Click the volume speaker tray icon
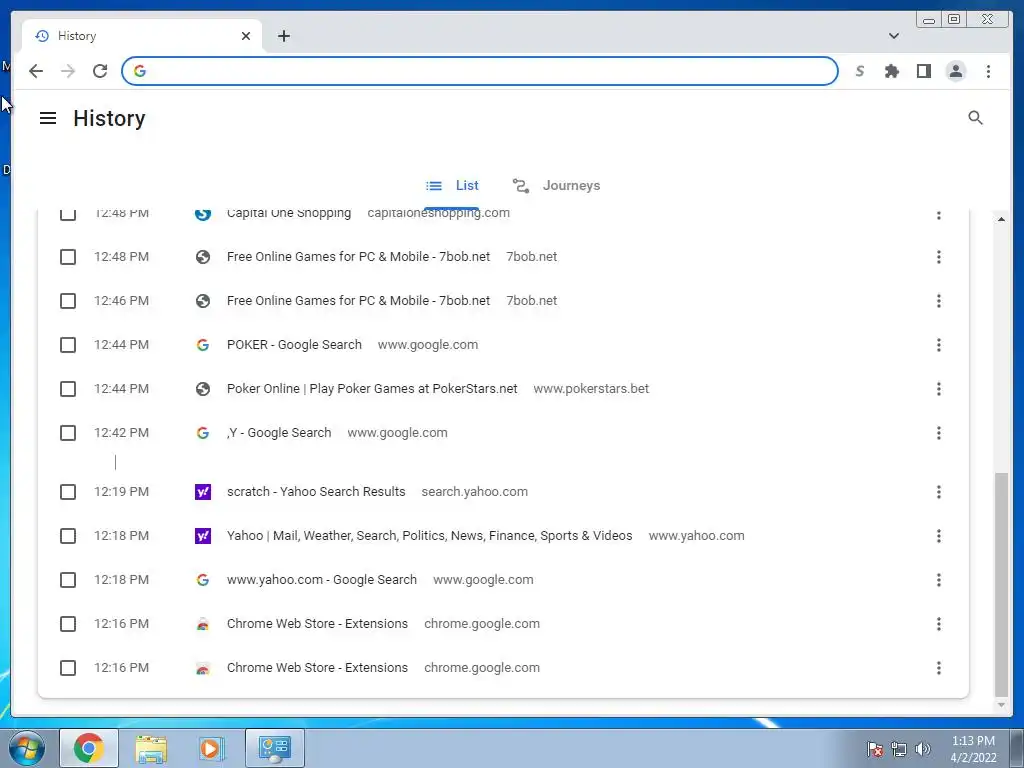This screenshot has height=768, width=1024. click(922, 749)
